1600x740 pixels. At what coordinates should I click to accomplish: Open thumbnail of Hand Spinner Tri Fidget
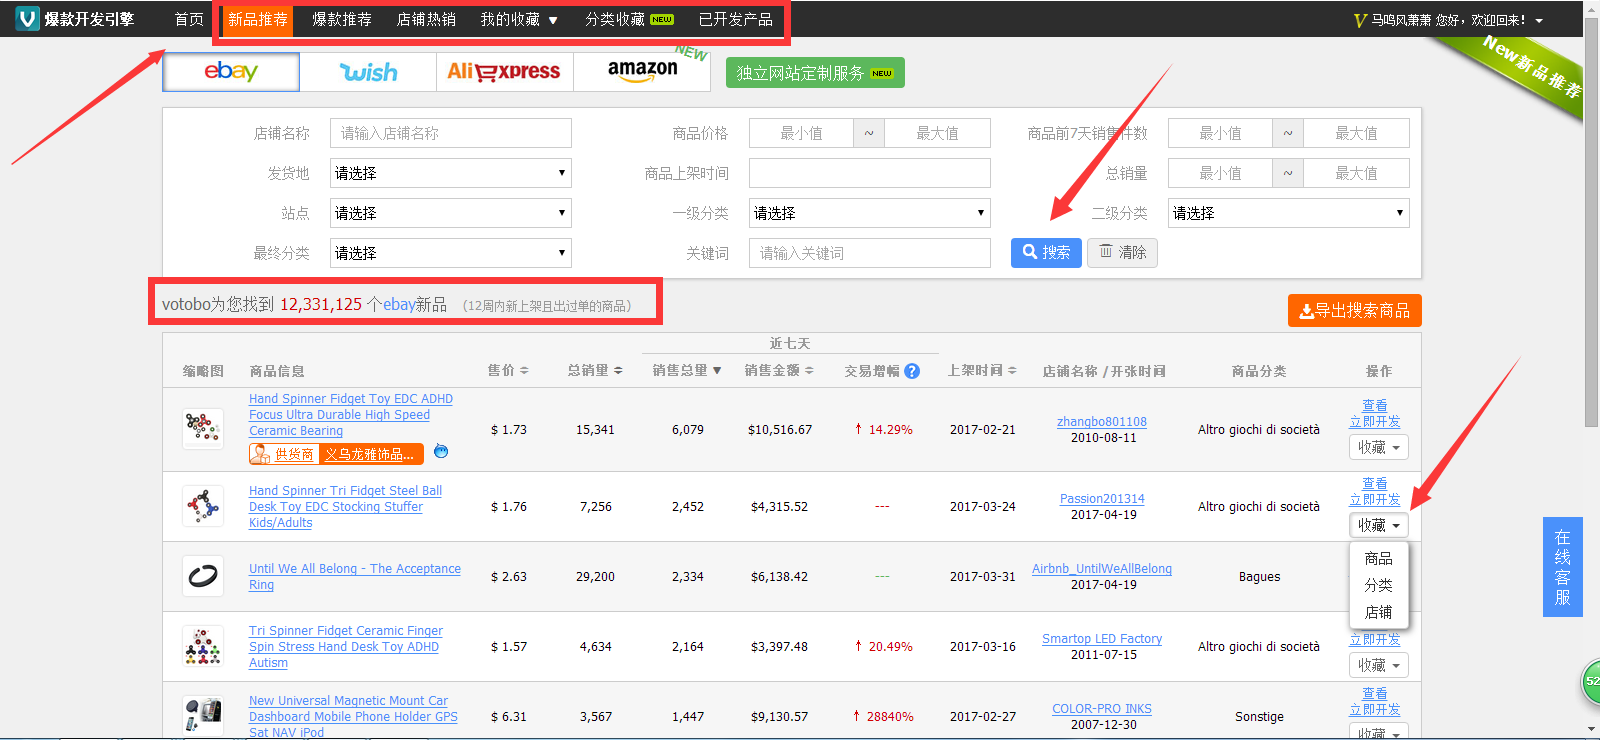tap(203, 506)
